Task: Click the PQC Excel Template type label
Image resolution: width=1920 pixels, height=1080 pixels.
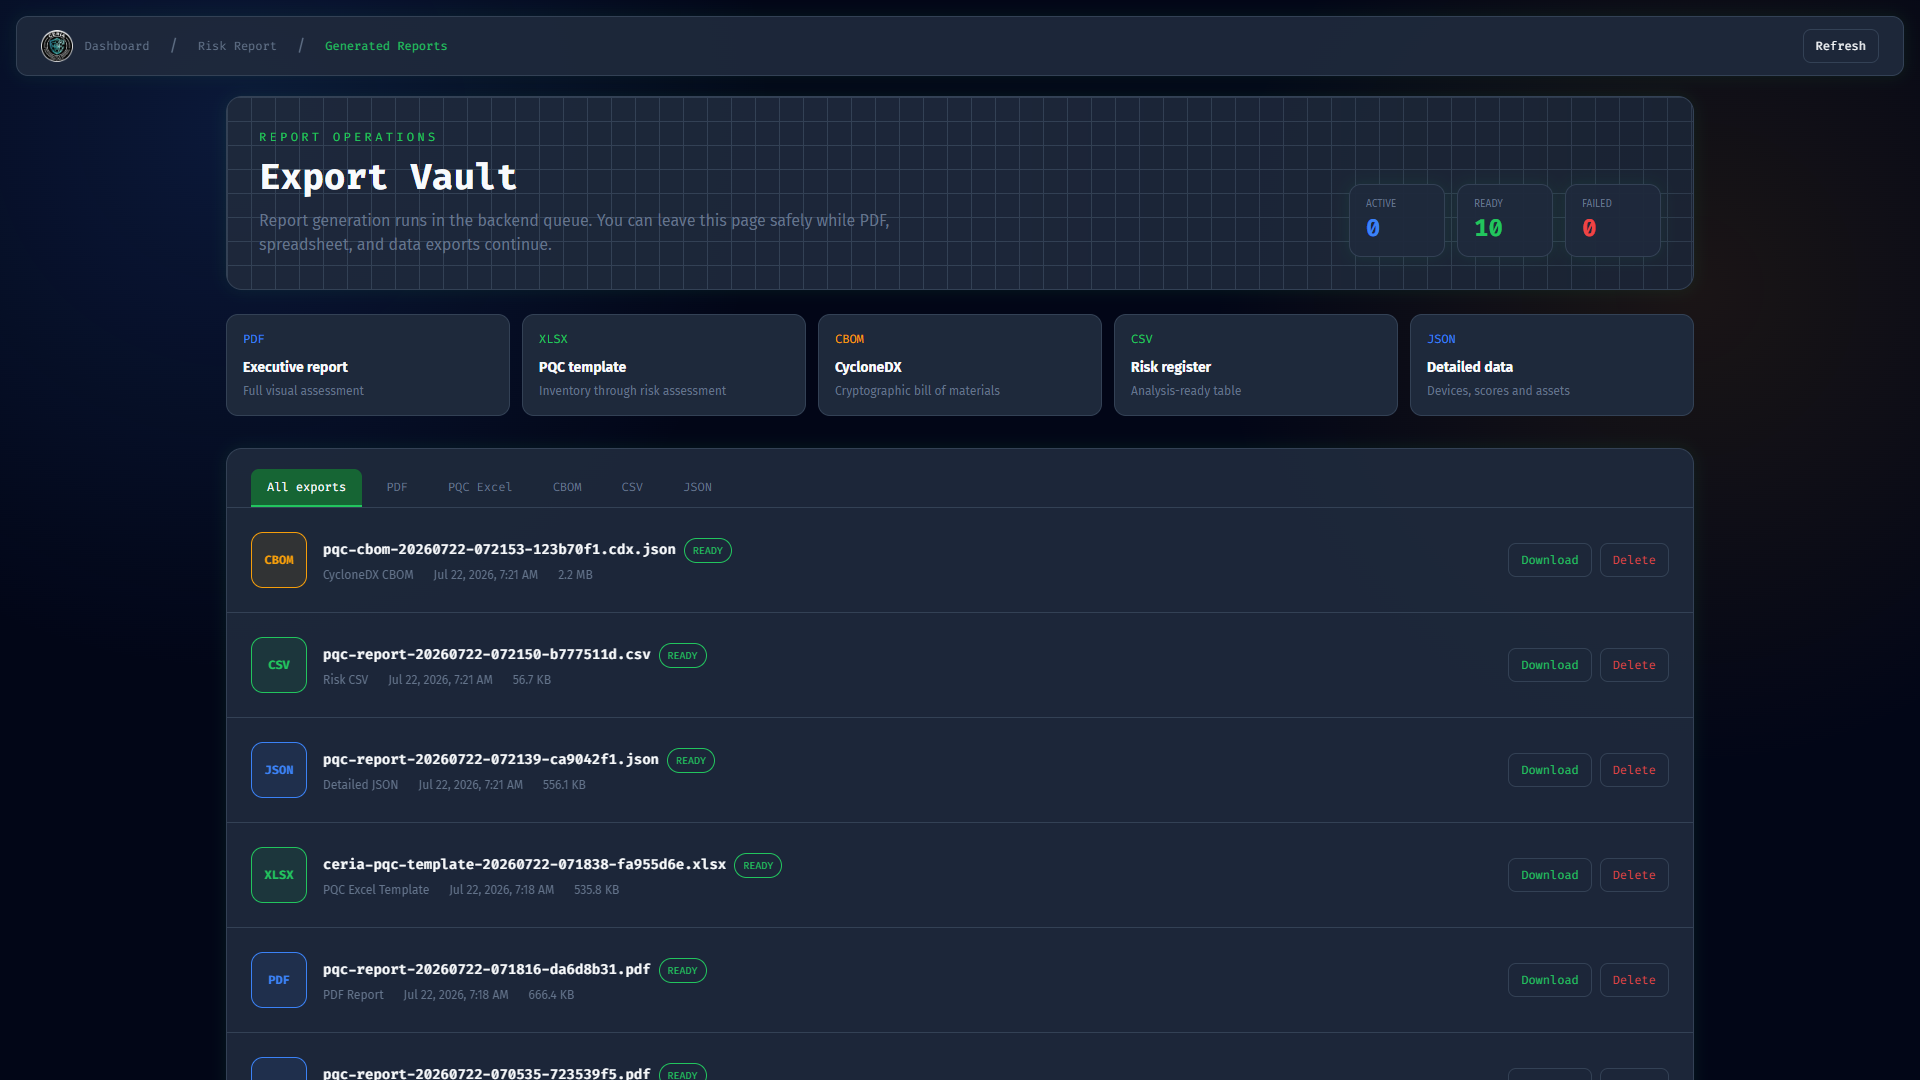Action: tap(376, 890)
